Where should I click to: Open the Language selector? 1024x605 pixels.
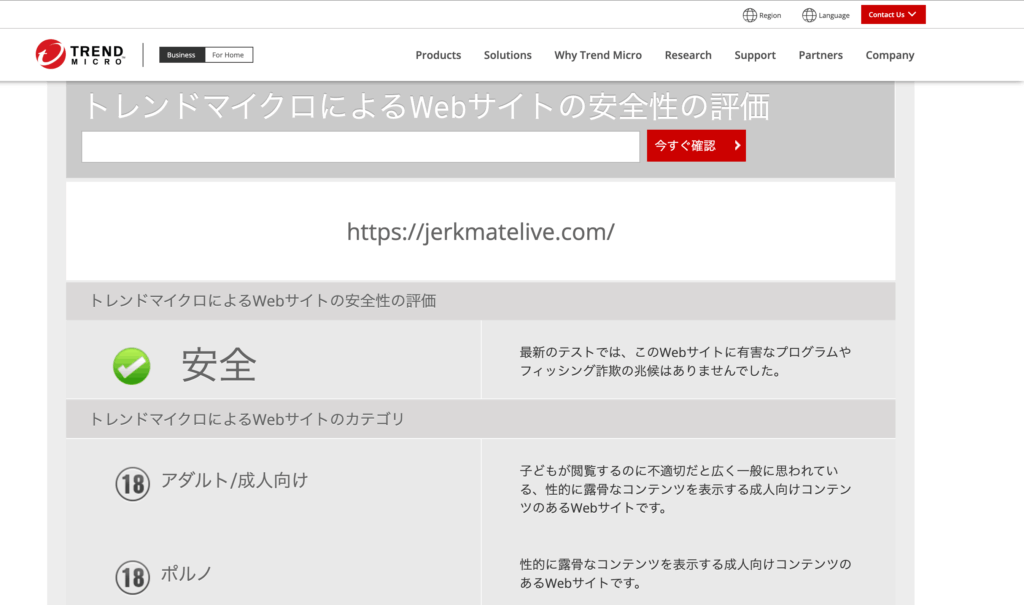coord(825,14)
